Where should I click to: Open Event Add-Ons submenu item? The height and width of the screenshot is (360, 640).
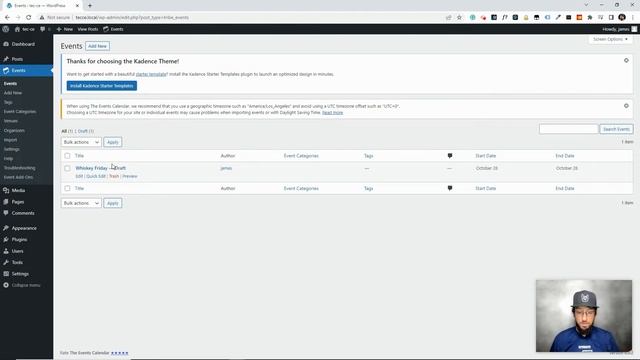(18, 177)
